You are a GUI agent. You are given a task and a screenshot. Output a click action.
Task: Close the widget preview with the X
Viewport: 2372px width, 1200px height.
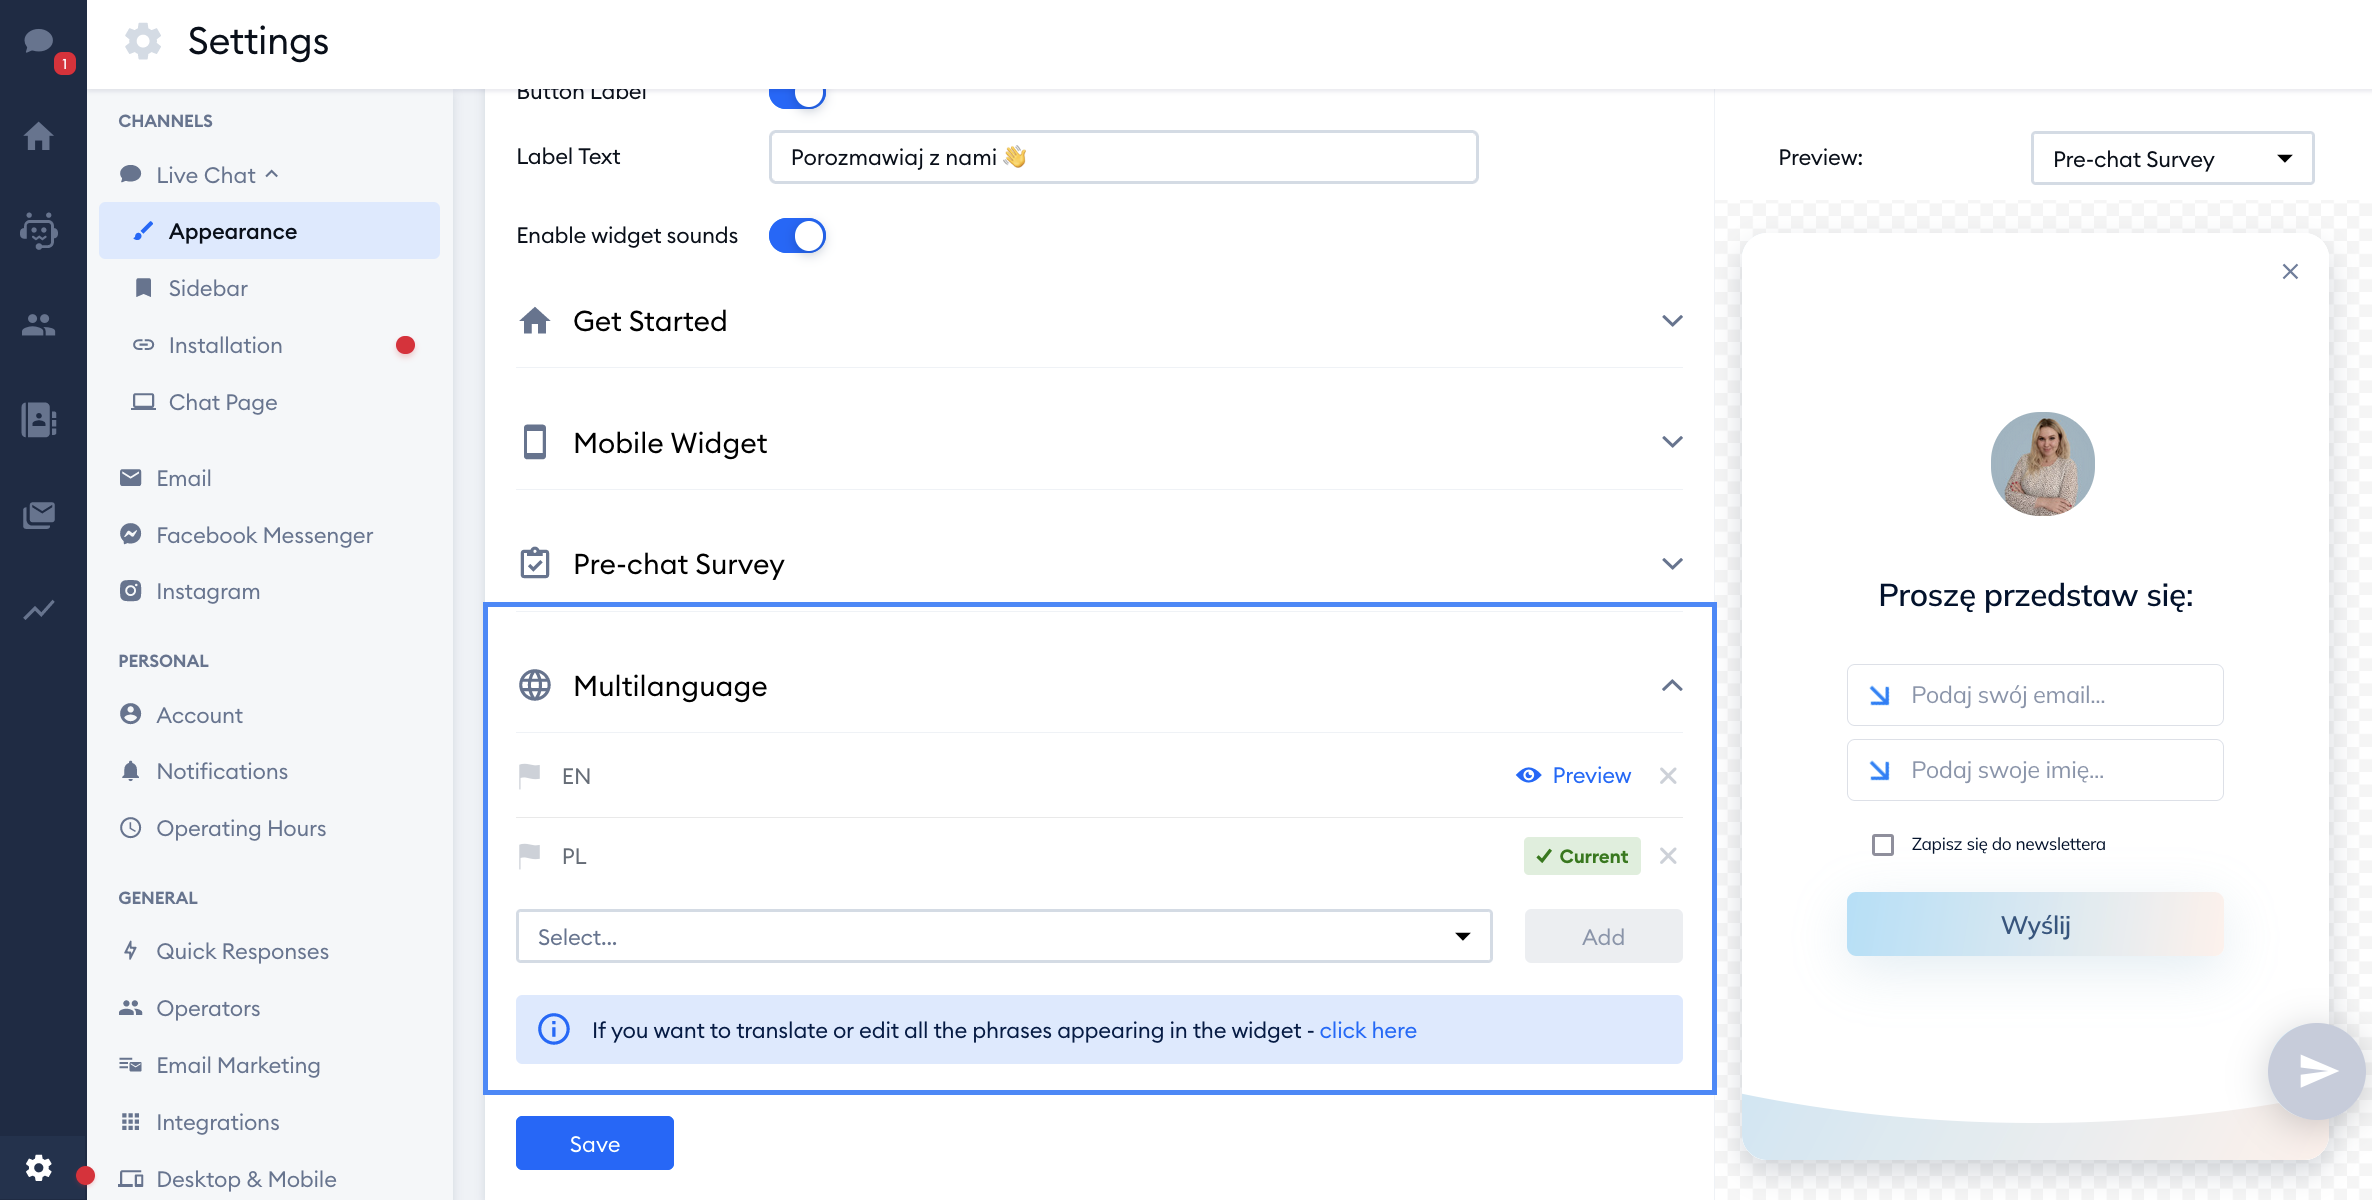pyautogui.click(x=2290, y=272)
